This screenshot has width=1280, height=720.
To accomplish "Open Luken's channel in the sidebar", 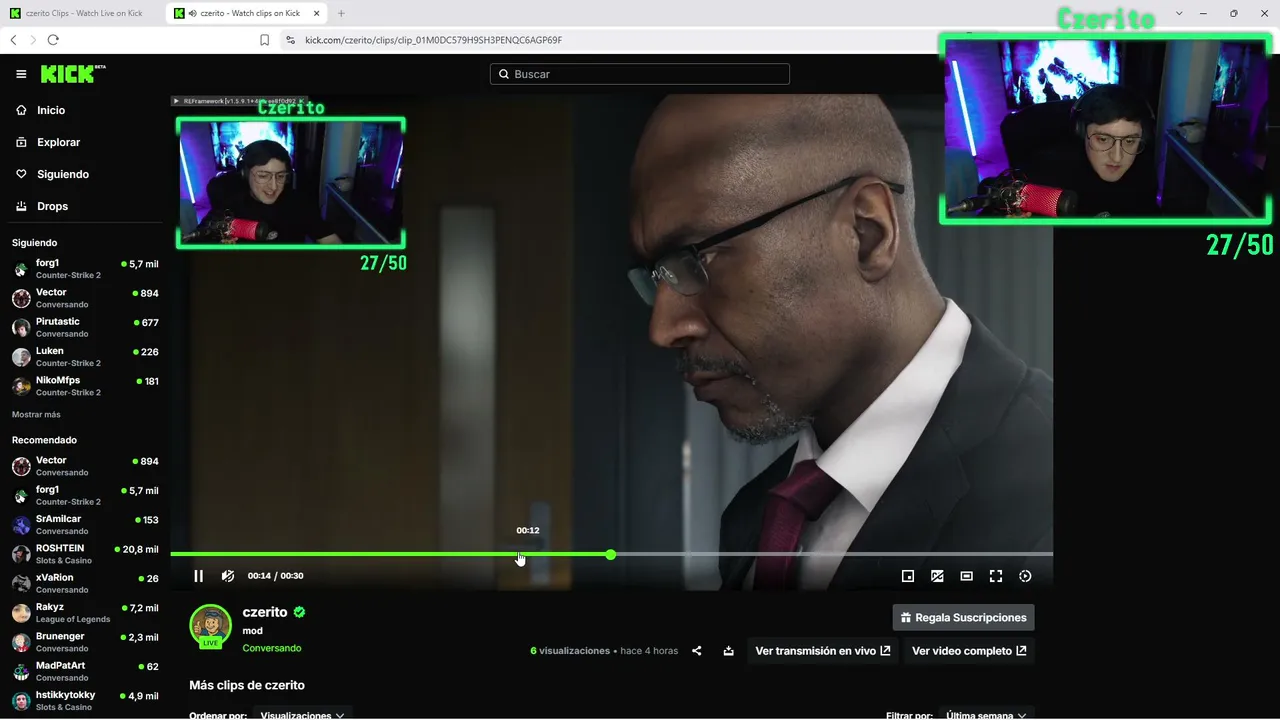I will (85, 356).
